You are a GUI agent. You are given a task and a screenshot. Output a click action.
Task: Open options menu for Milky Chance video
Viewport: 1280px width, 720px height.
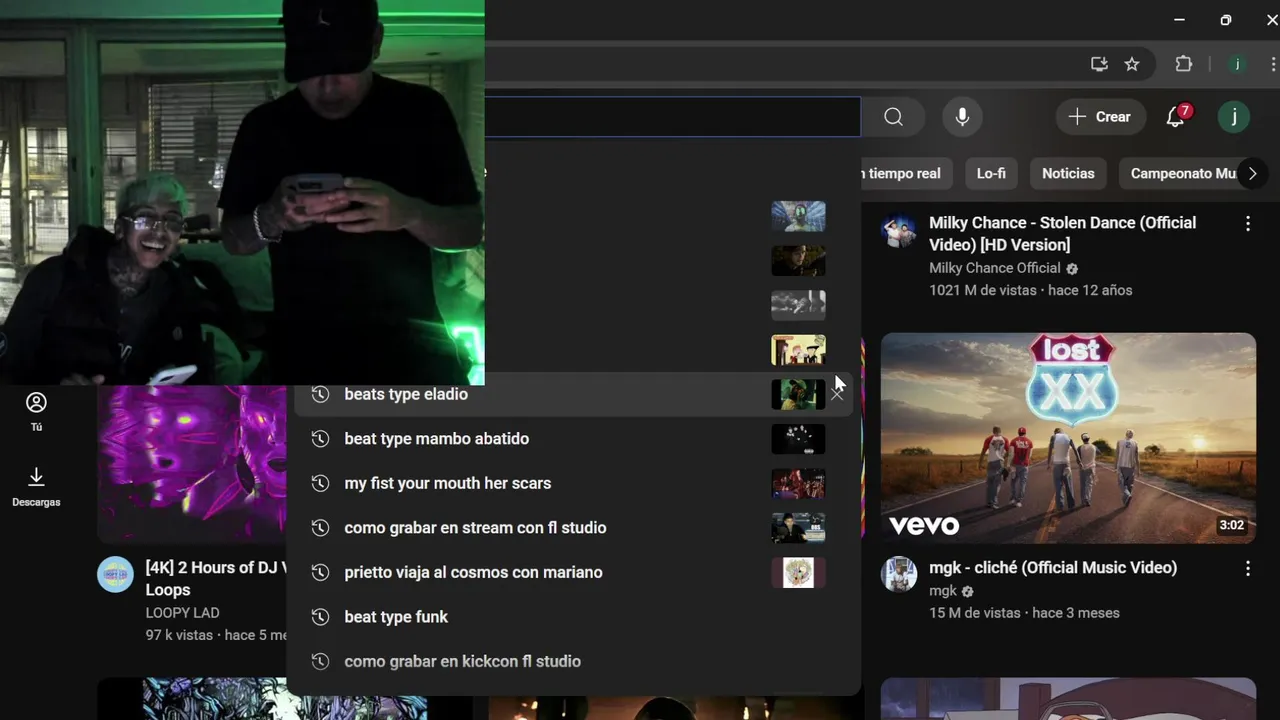tap(1247, 223)
